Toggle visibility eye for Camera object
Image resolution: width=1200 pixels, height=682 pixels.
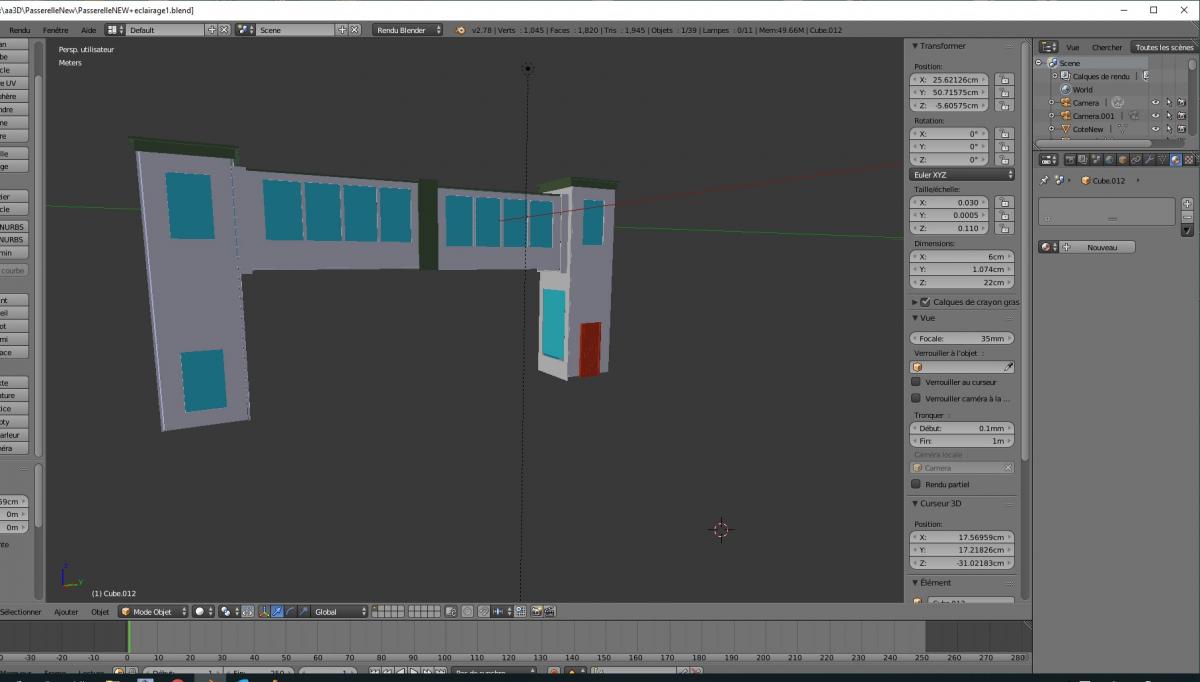pyautogui.click(x=1155, y=103)
